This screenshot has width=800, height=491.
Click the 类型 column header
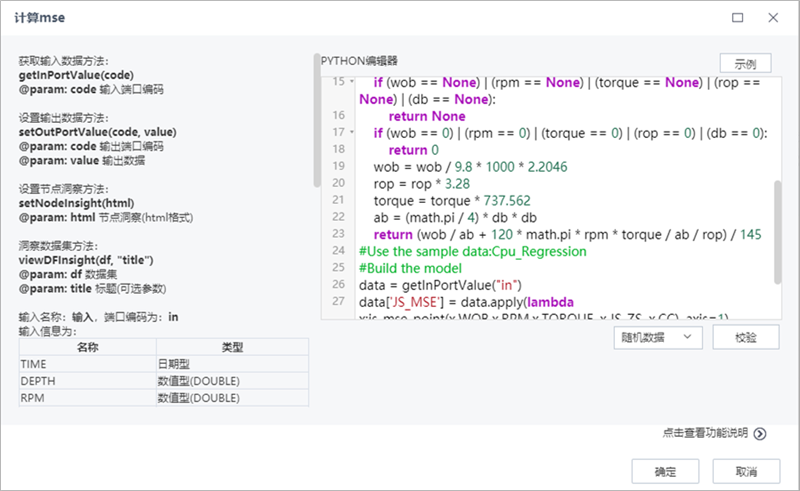coord(231,347)
